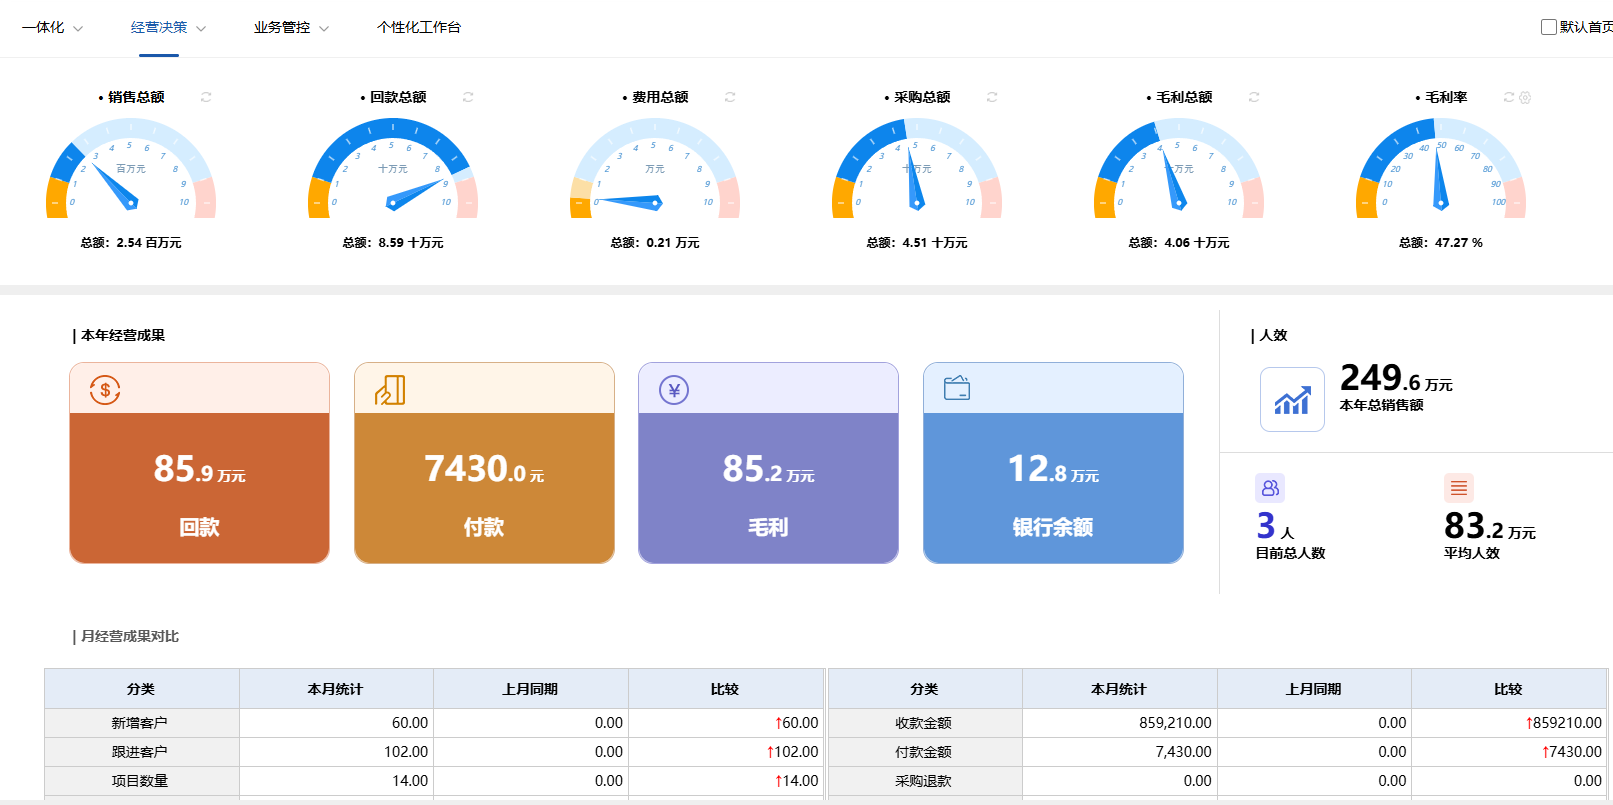Click the 费用总额 gauge dial
1613x805 pixels.
click(655, 170)
